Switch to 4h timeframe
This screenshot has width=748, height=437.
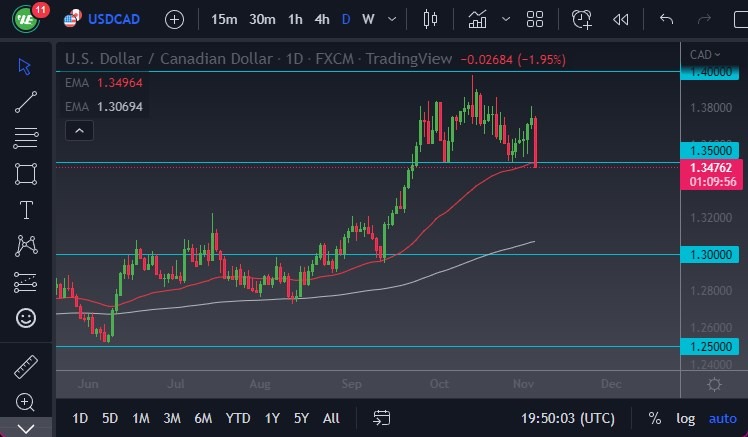coord(322,20)
